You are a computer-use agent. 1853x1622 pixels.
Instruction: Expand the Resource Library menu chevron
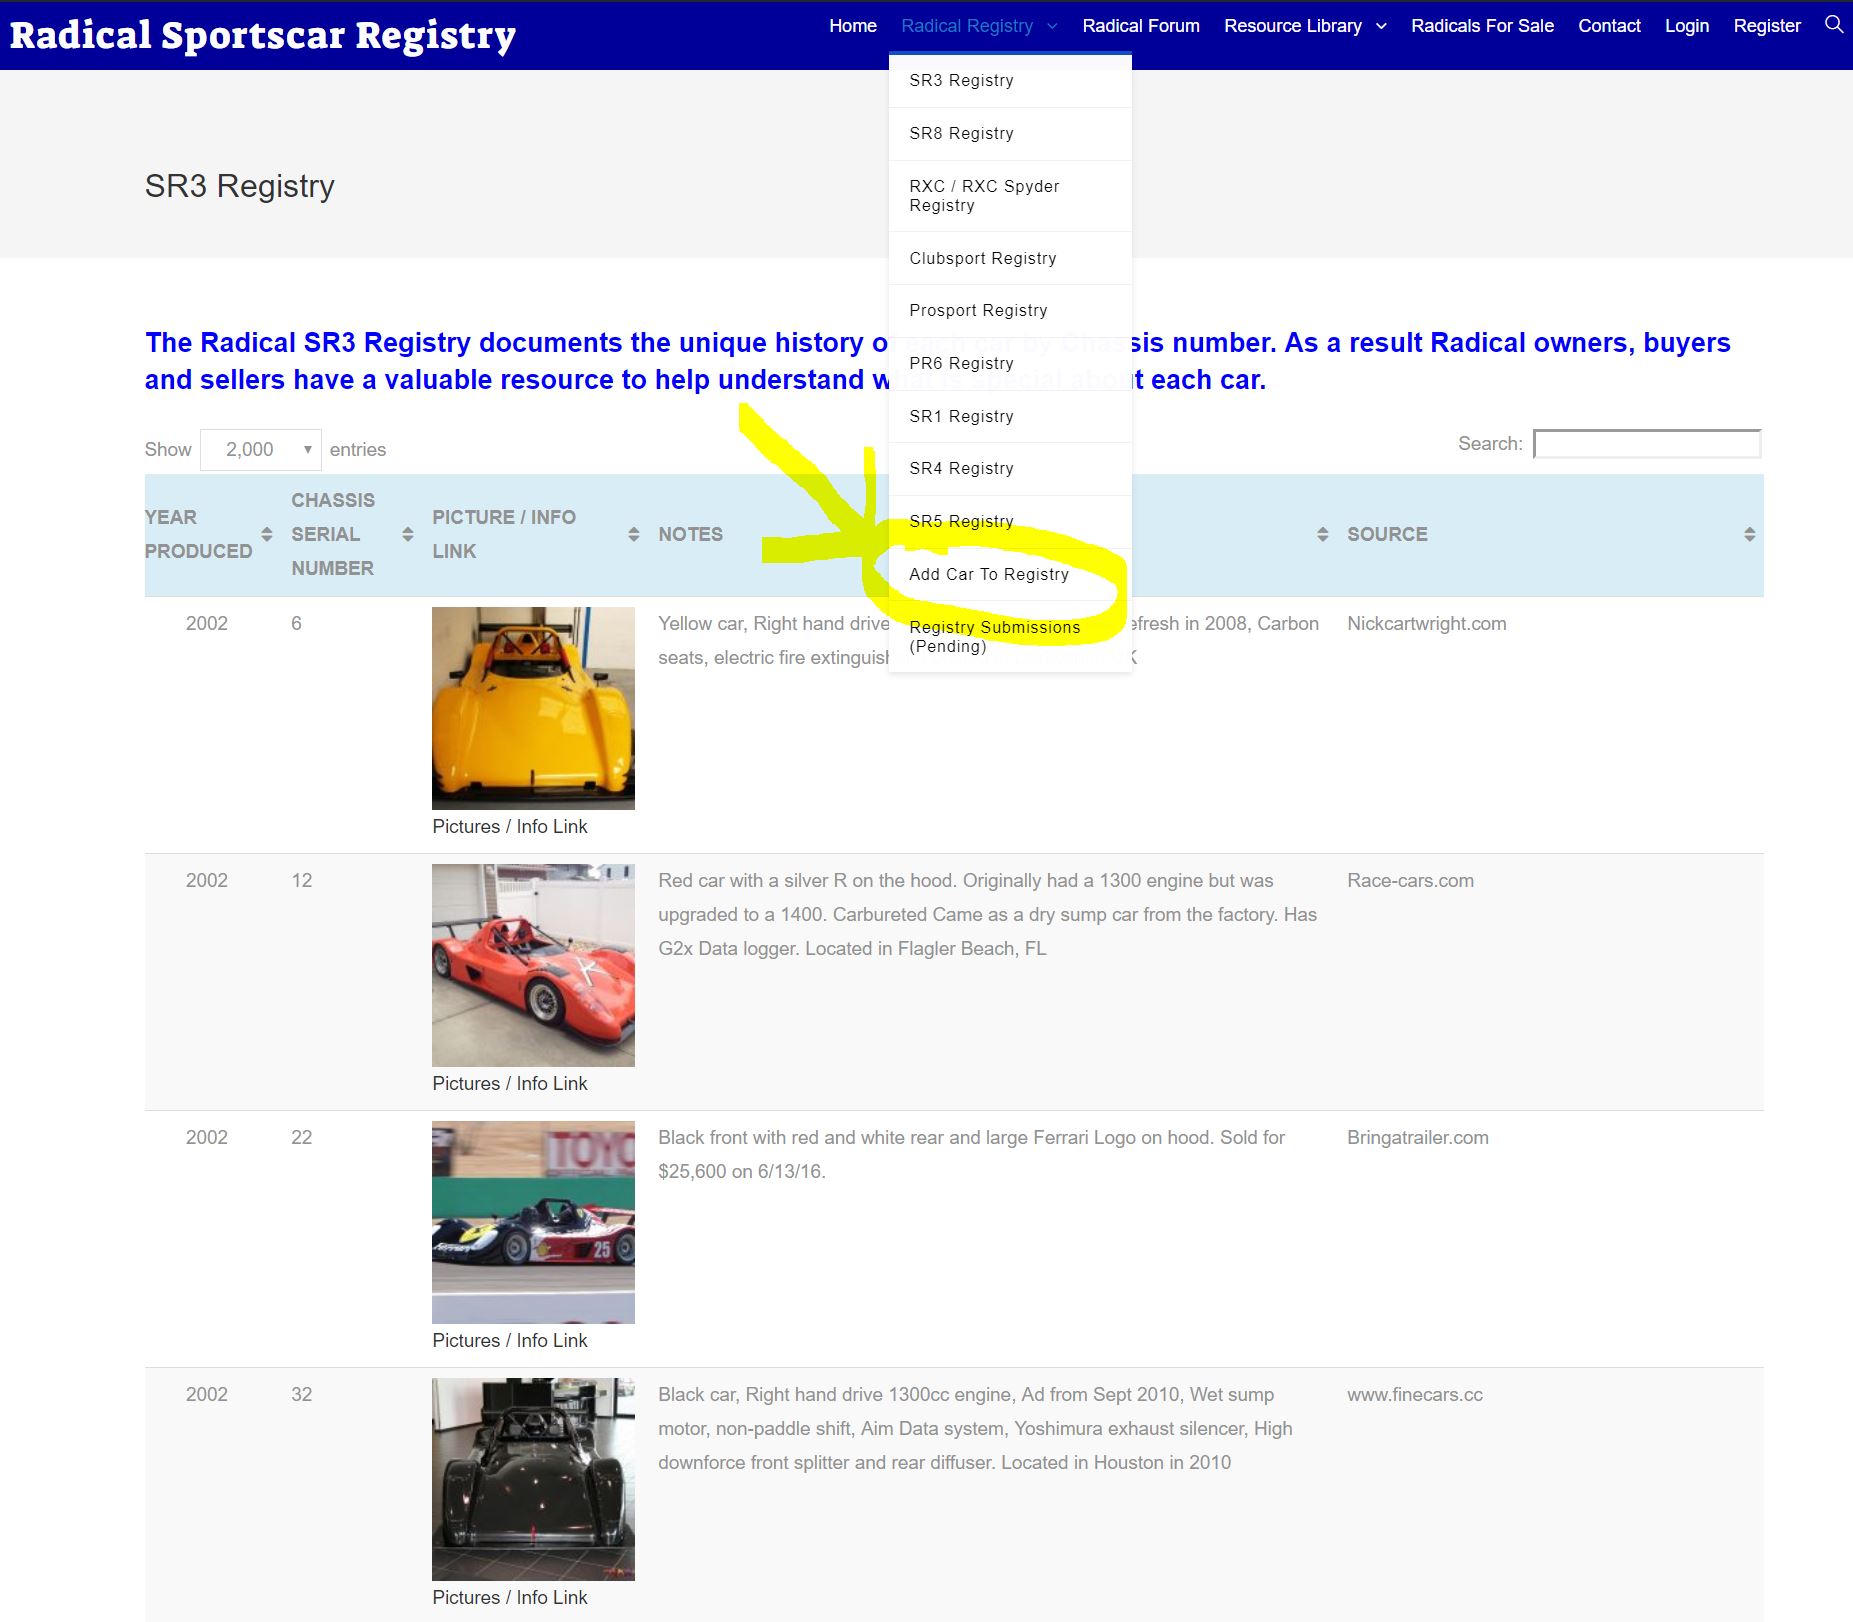1381,26
